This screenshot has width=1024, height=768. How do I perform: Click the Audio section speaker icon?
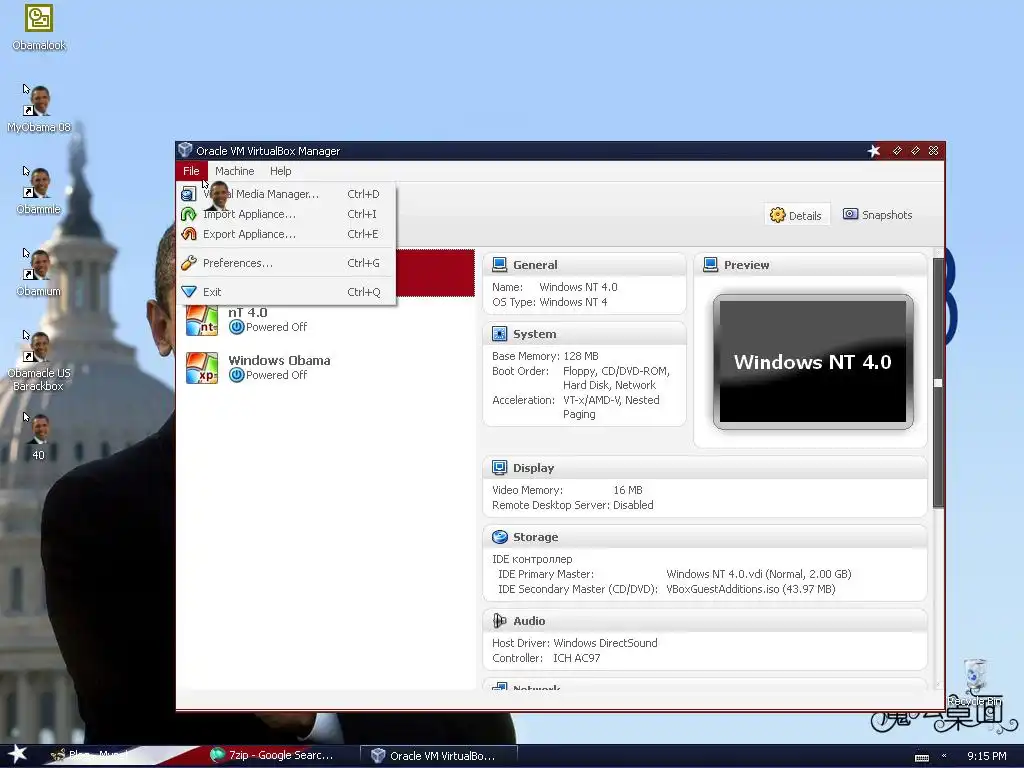500,620
